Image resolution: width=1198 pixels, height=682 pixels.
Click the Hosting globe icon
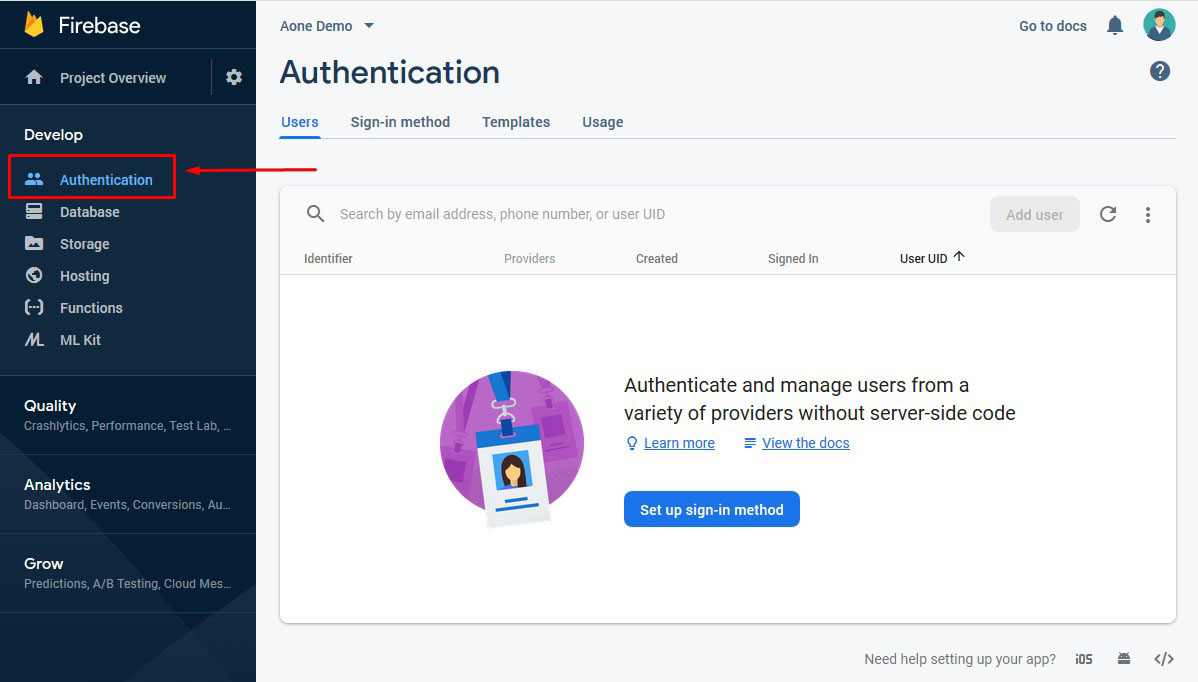pos(34,276)
